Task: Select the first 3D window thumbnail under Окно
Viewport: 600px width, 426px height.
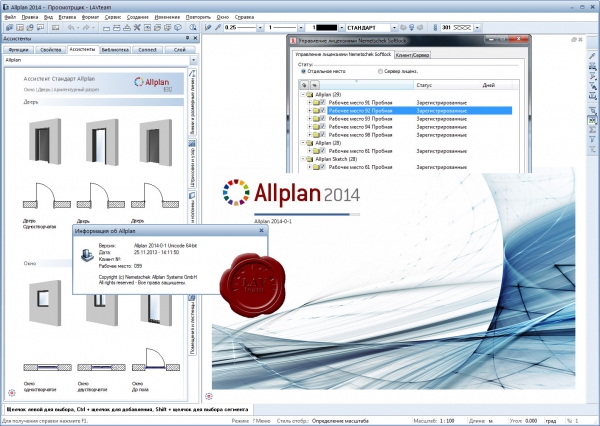Action: pos(45,302)
